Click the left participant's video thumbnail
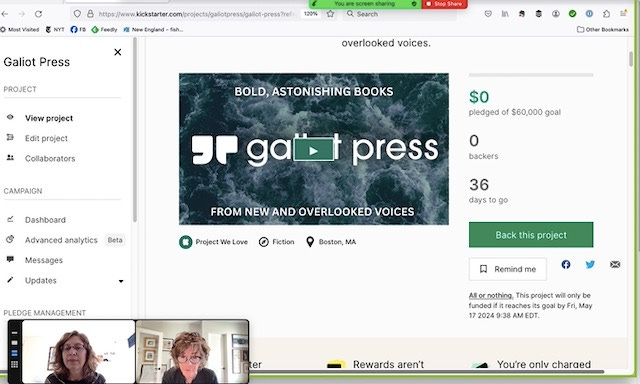The width and height of the screenshot is (640, 384). point(78,352)
